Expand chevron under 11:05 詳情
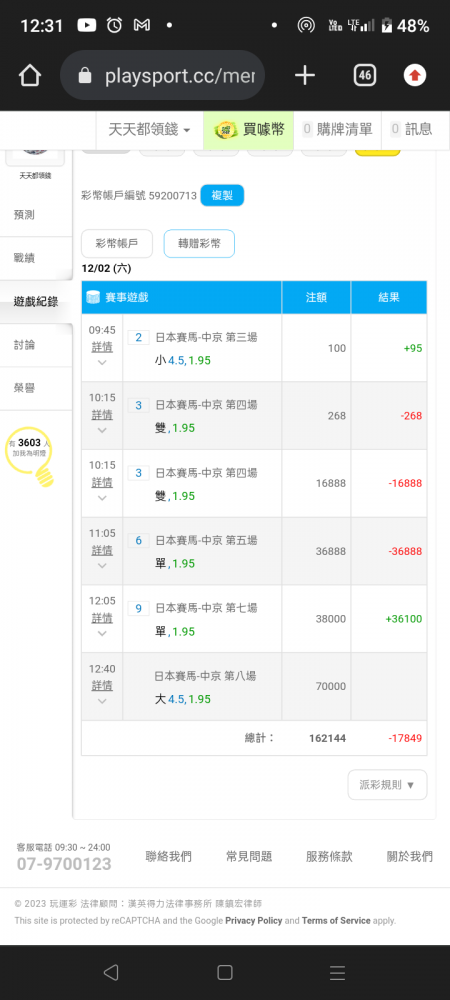 [x=102, y=565]
